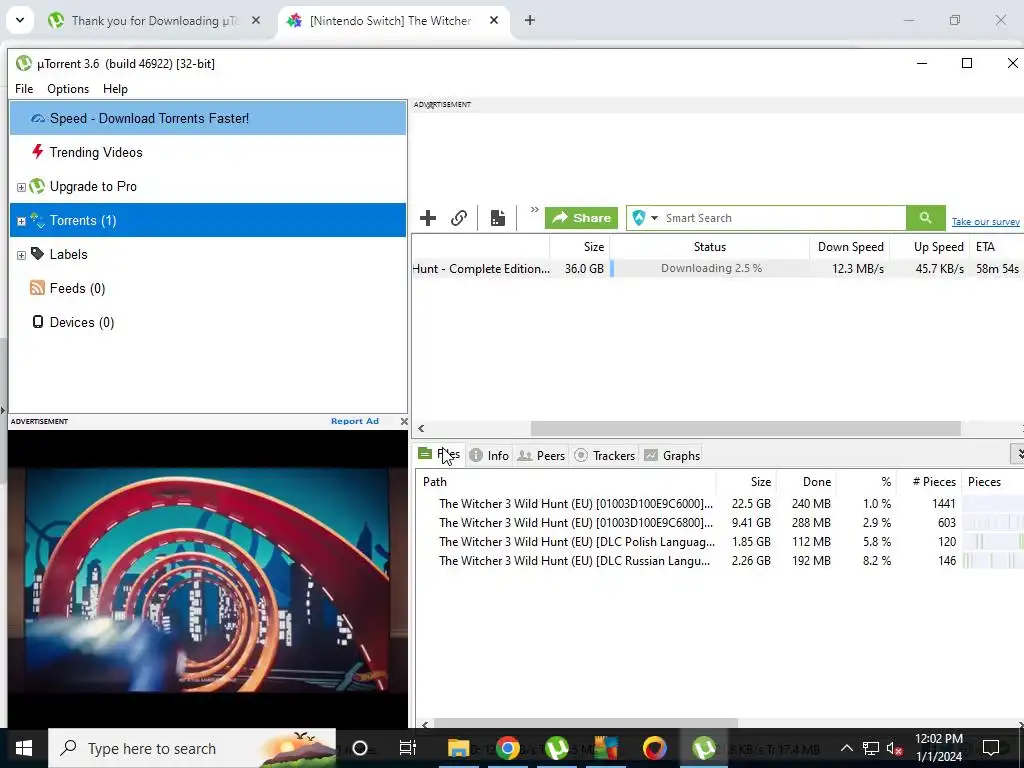Select file row with 22.5 GB size
This screenshot has height=768, width=1024.
pyautogui.click(x=720, y=504)
